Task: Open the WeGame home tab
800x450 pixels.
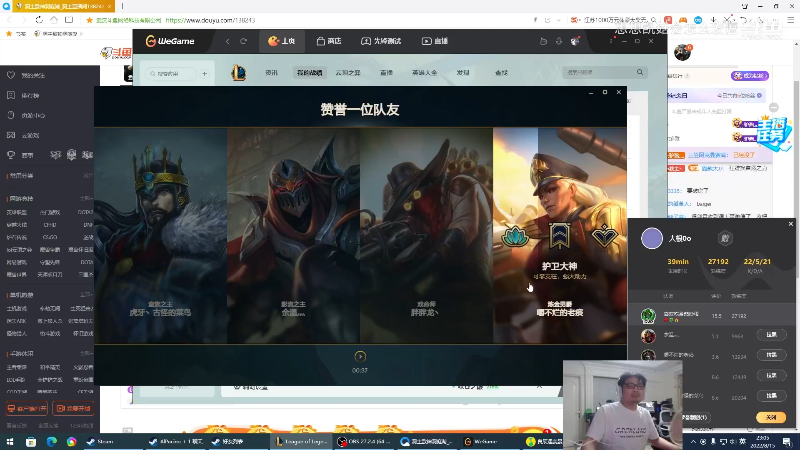Action: pos(282,41)
